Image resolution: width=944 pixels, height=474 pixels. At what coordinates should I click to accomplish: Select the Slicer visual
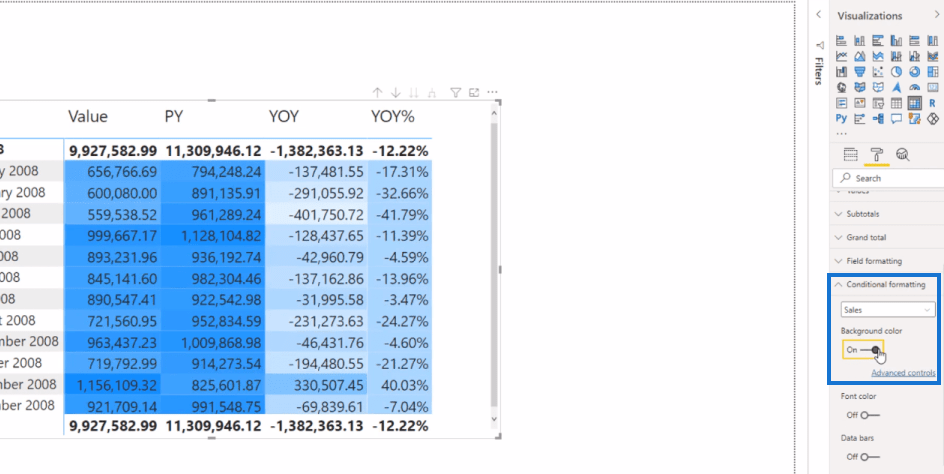tap(878, 104)
